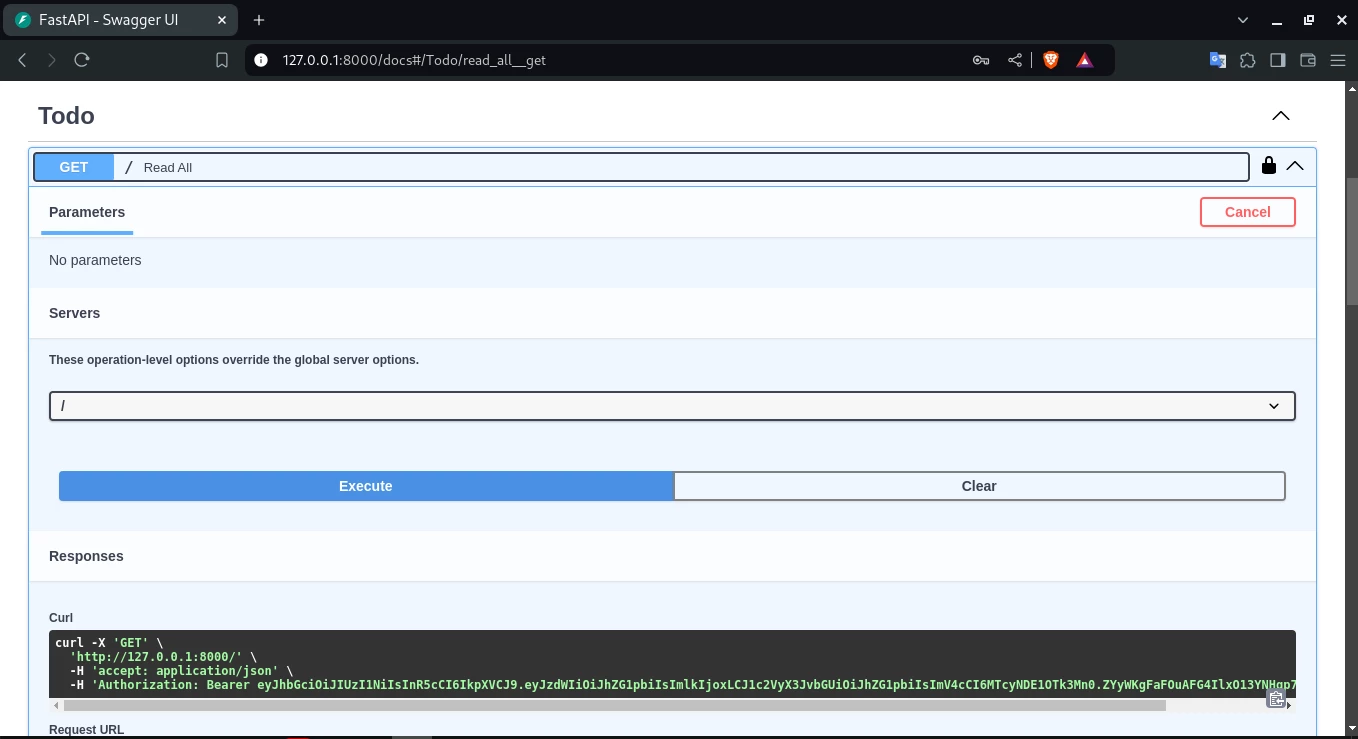Open the tab search dropdown arrow
This screenshot has width=1358, height=739.
(x=1243, y=20)
